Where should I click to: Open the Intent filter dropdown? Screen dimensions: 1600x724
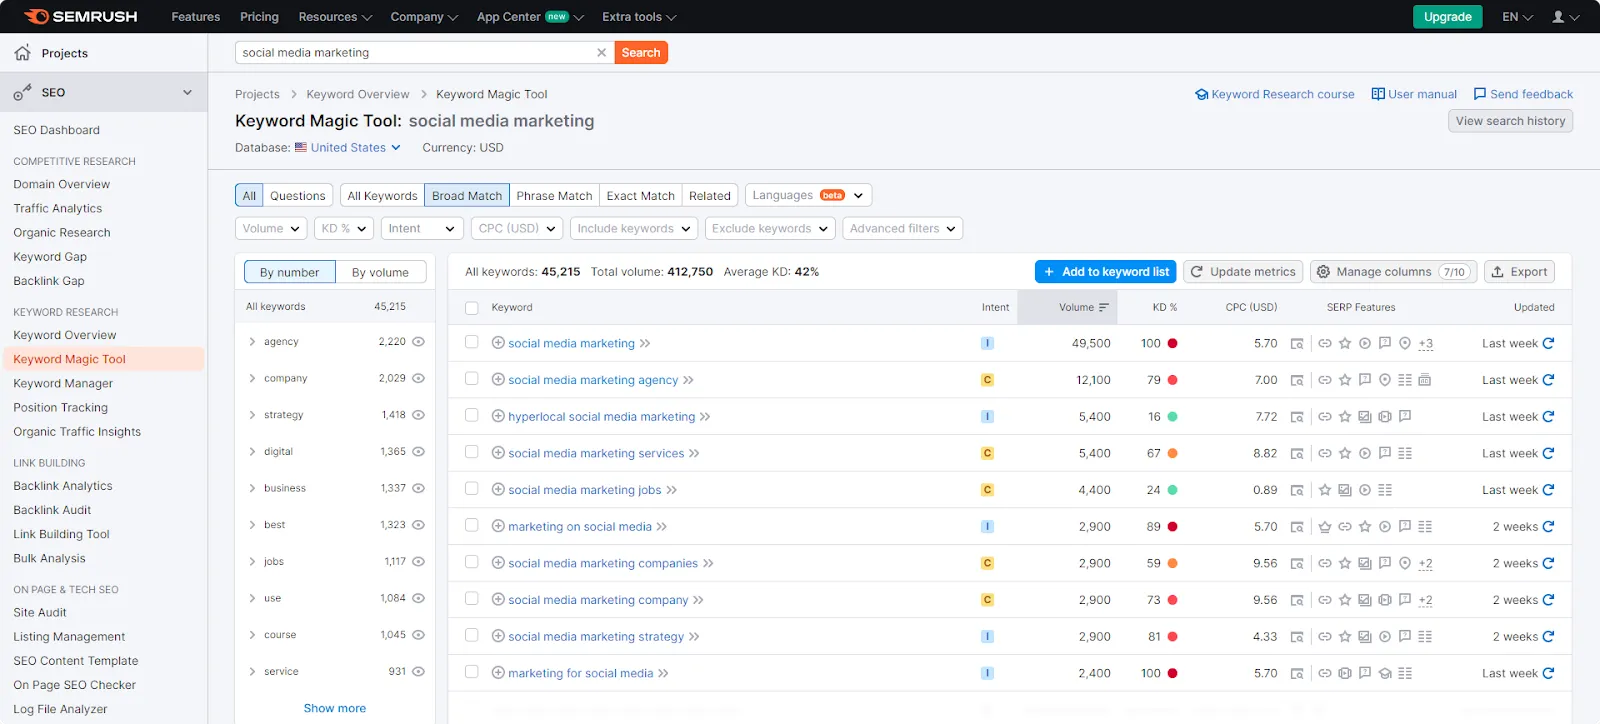pos(421,229)
